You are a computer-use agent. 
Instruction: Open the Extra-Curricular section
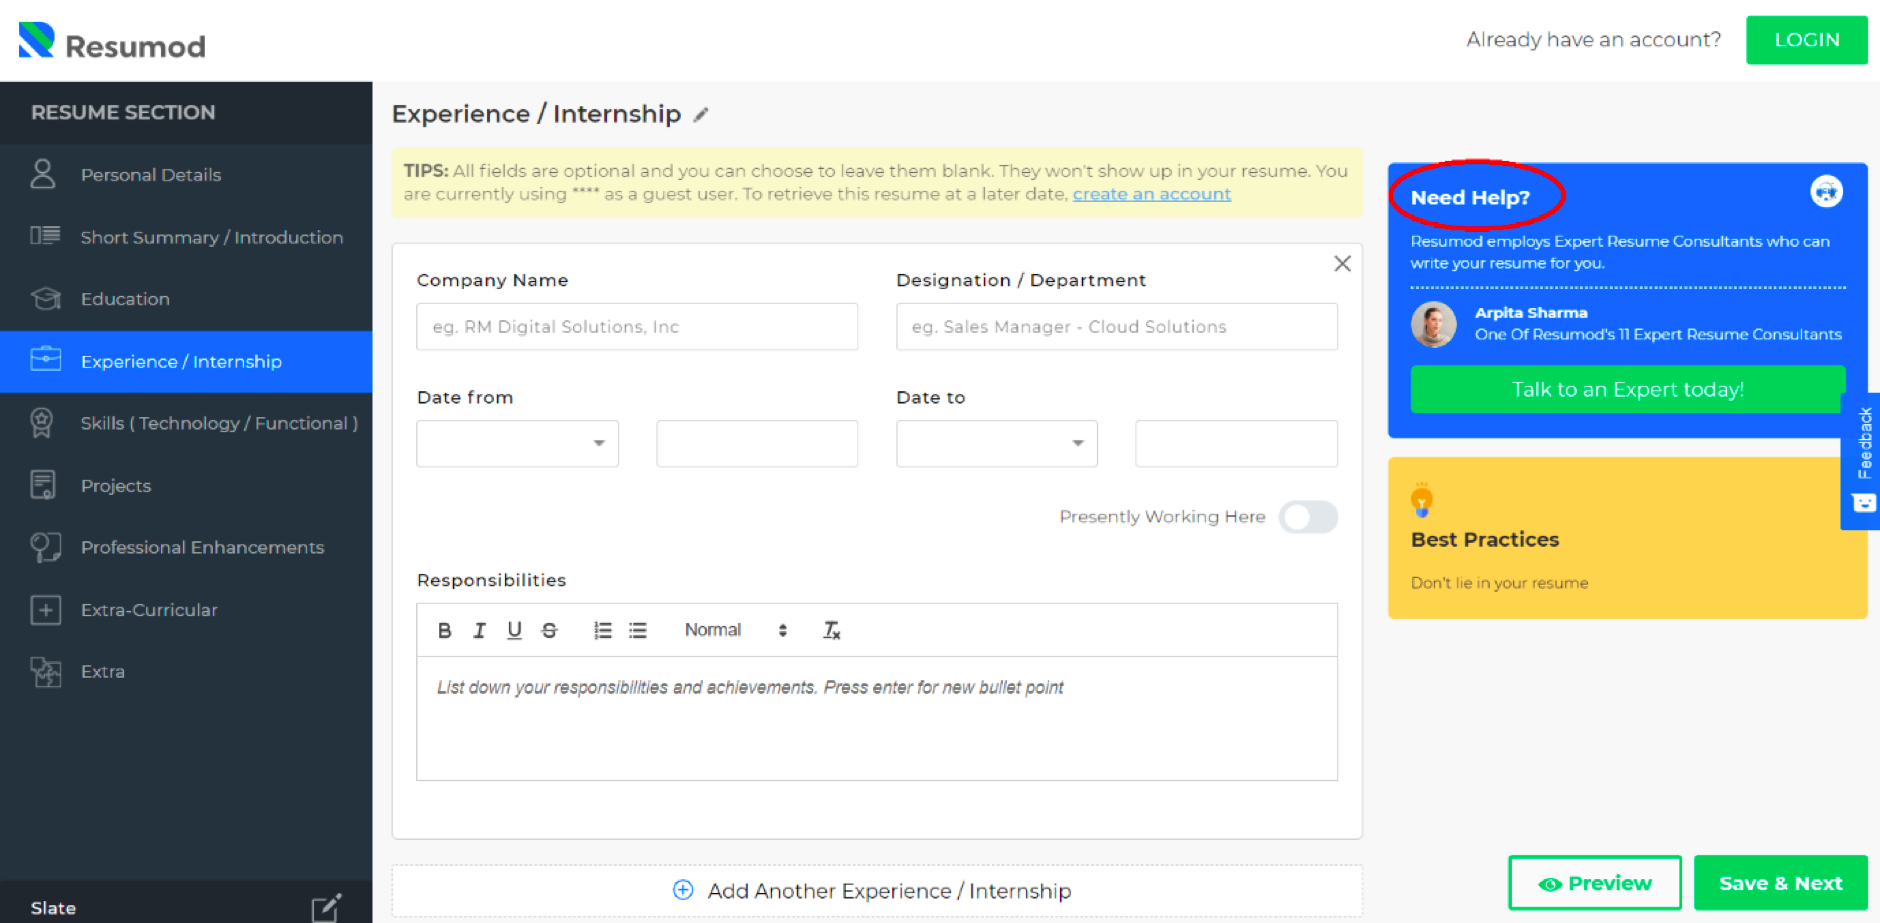186,609
